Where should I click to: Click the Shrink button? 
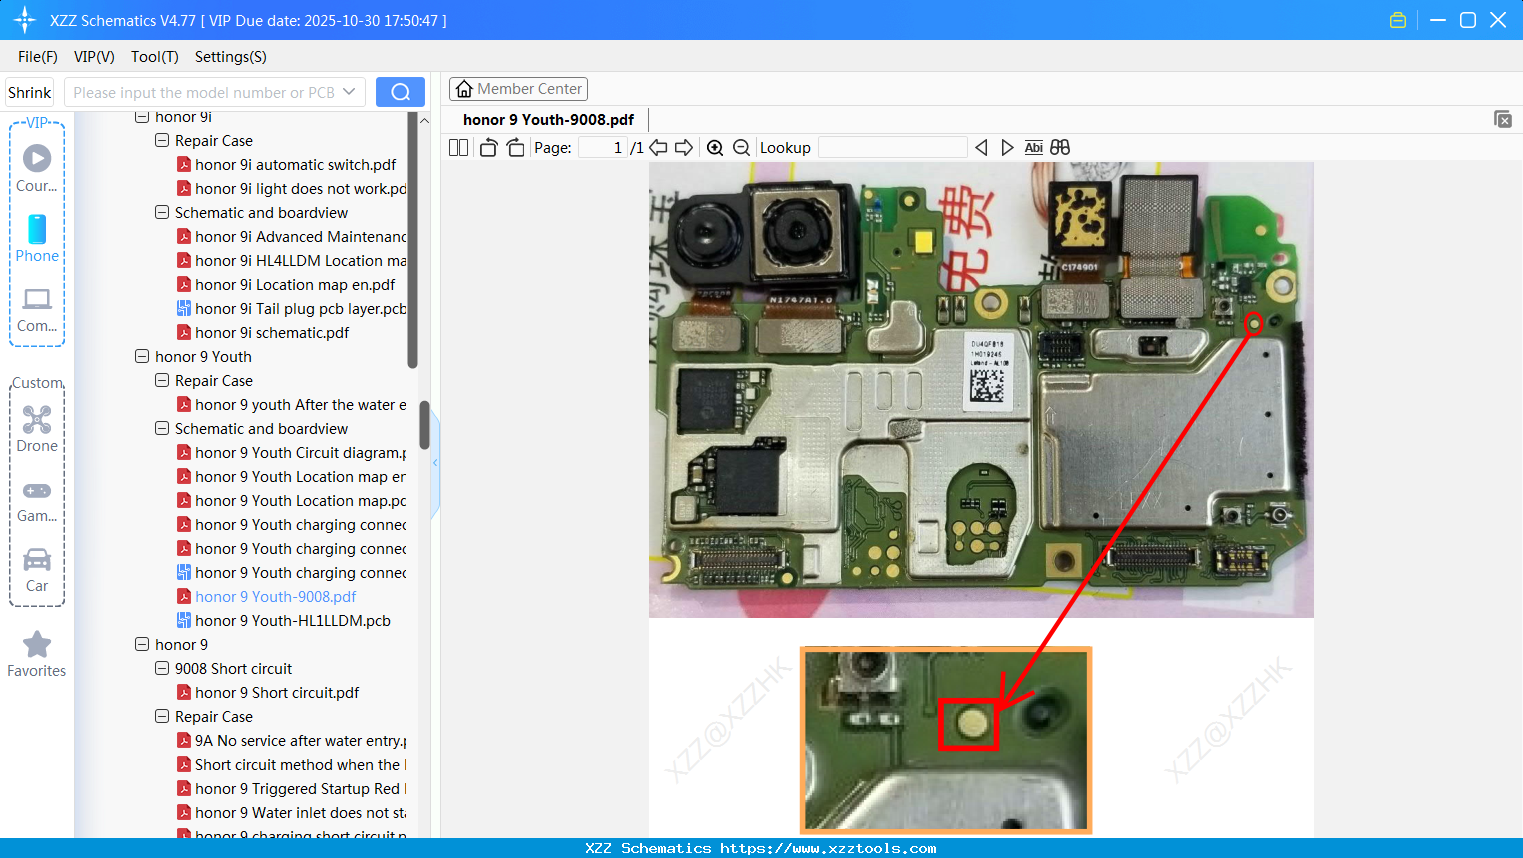29,92
